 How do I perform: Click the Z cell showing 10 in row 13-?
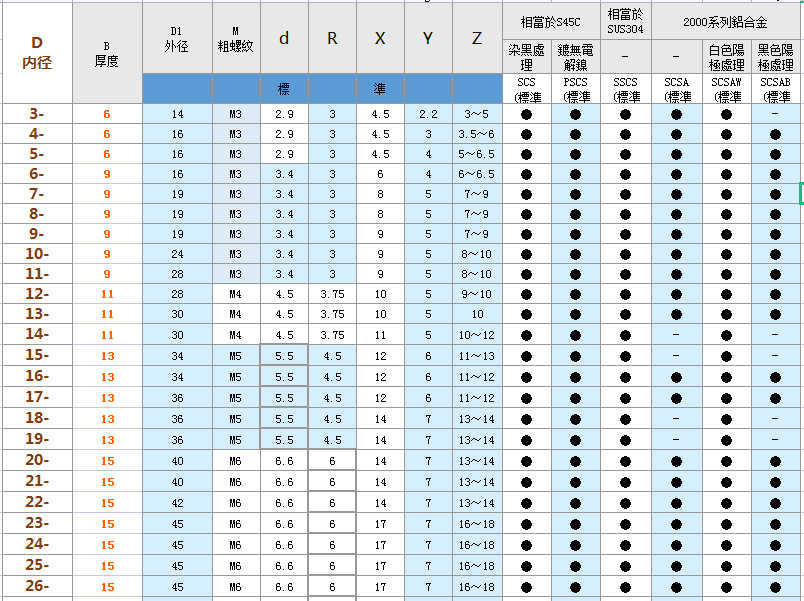click(x=477, y=314)
